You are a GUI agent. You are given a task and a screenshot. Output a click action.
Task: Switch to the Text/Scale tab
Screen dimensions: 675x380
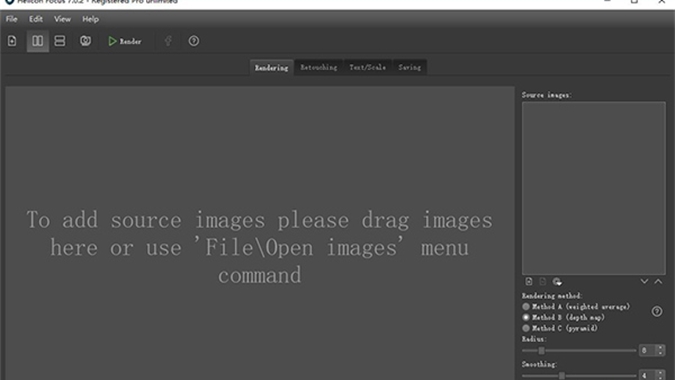(367, 67)
